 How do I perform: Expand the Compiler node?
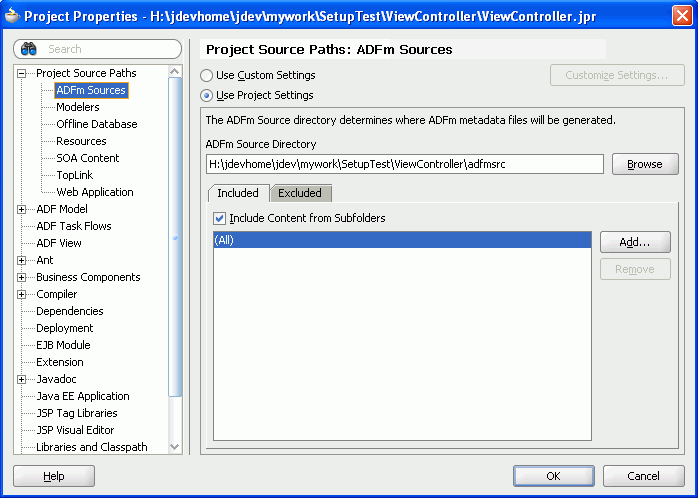(x=21, y=294)
